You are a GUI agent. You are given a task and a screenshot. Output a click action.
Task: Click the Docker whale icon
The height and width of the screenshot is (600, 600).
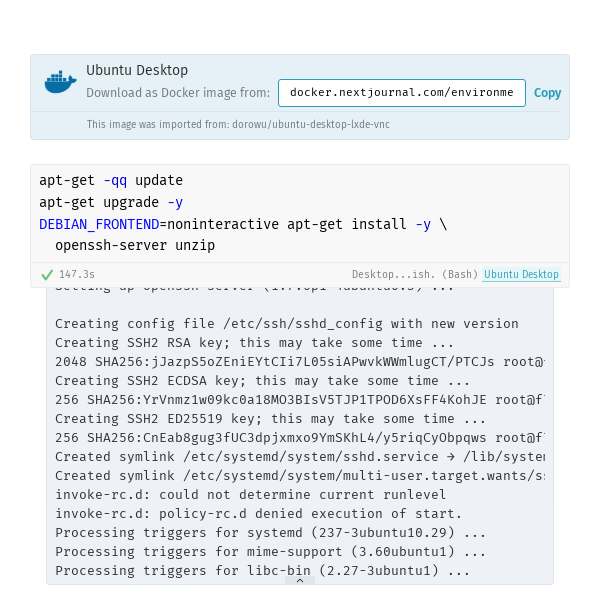coord(60,82)
